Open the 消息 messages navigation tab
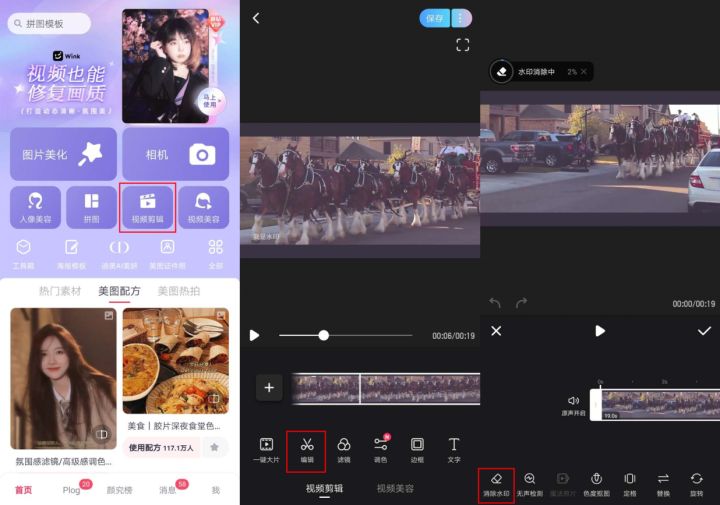720x505 pixels. click(170, 489)
